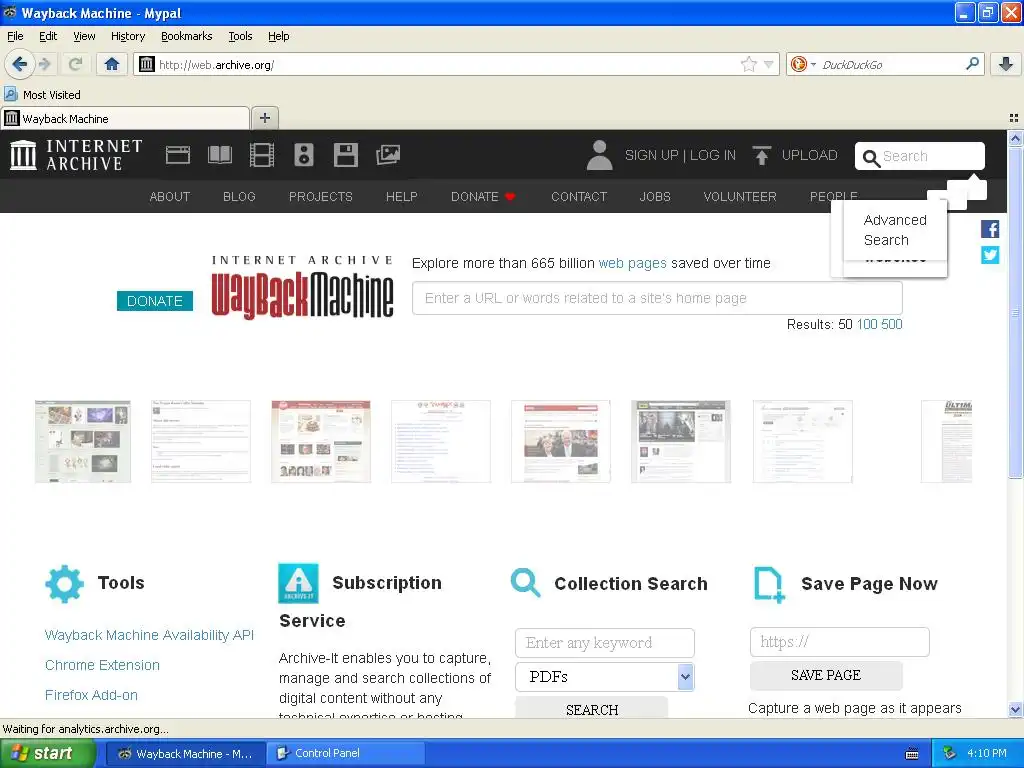Click the Archive-It subscription service icon

tap(298, 583)
